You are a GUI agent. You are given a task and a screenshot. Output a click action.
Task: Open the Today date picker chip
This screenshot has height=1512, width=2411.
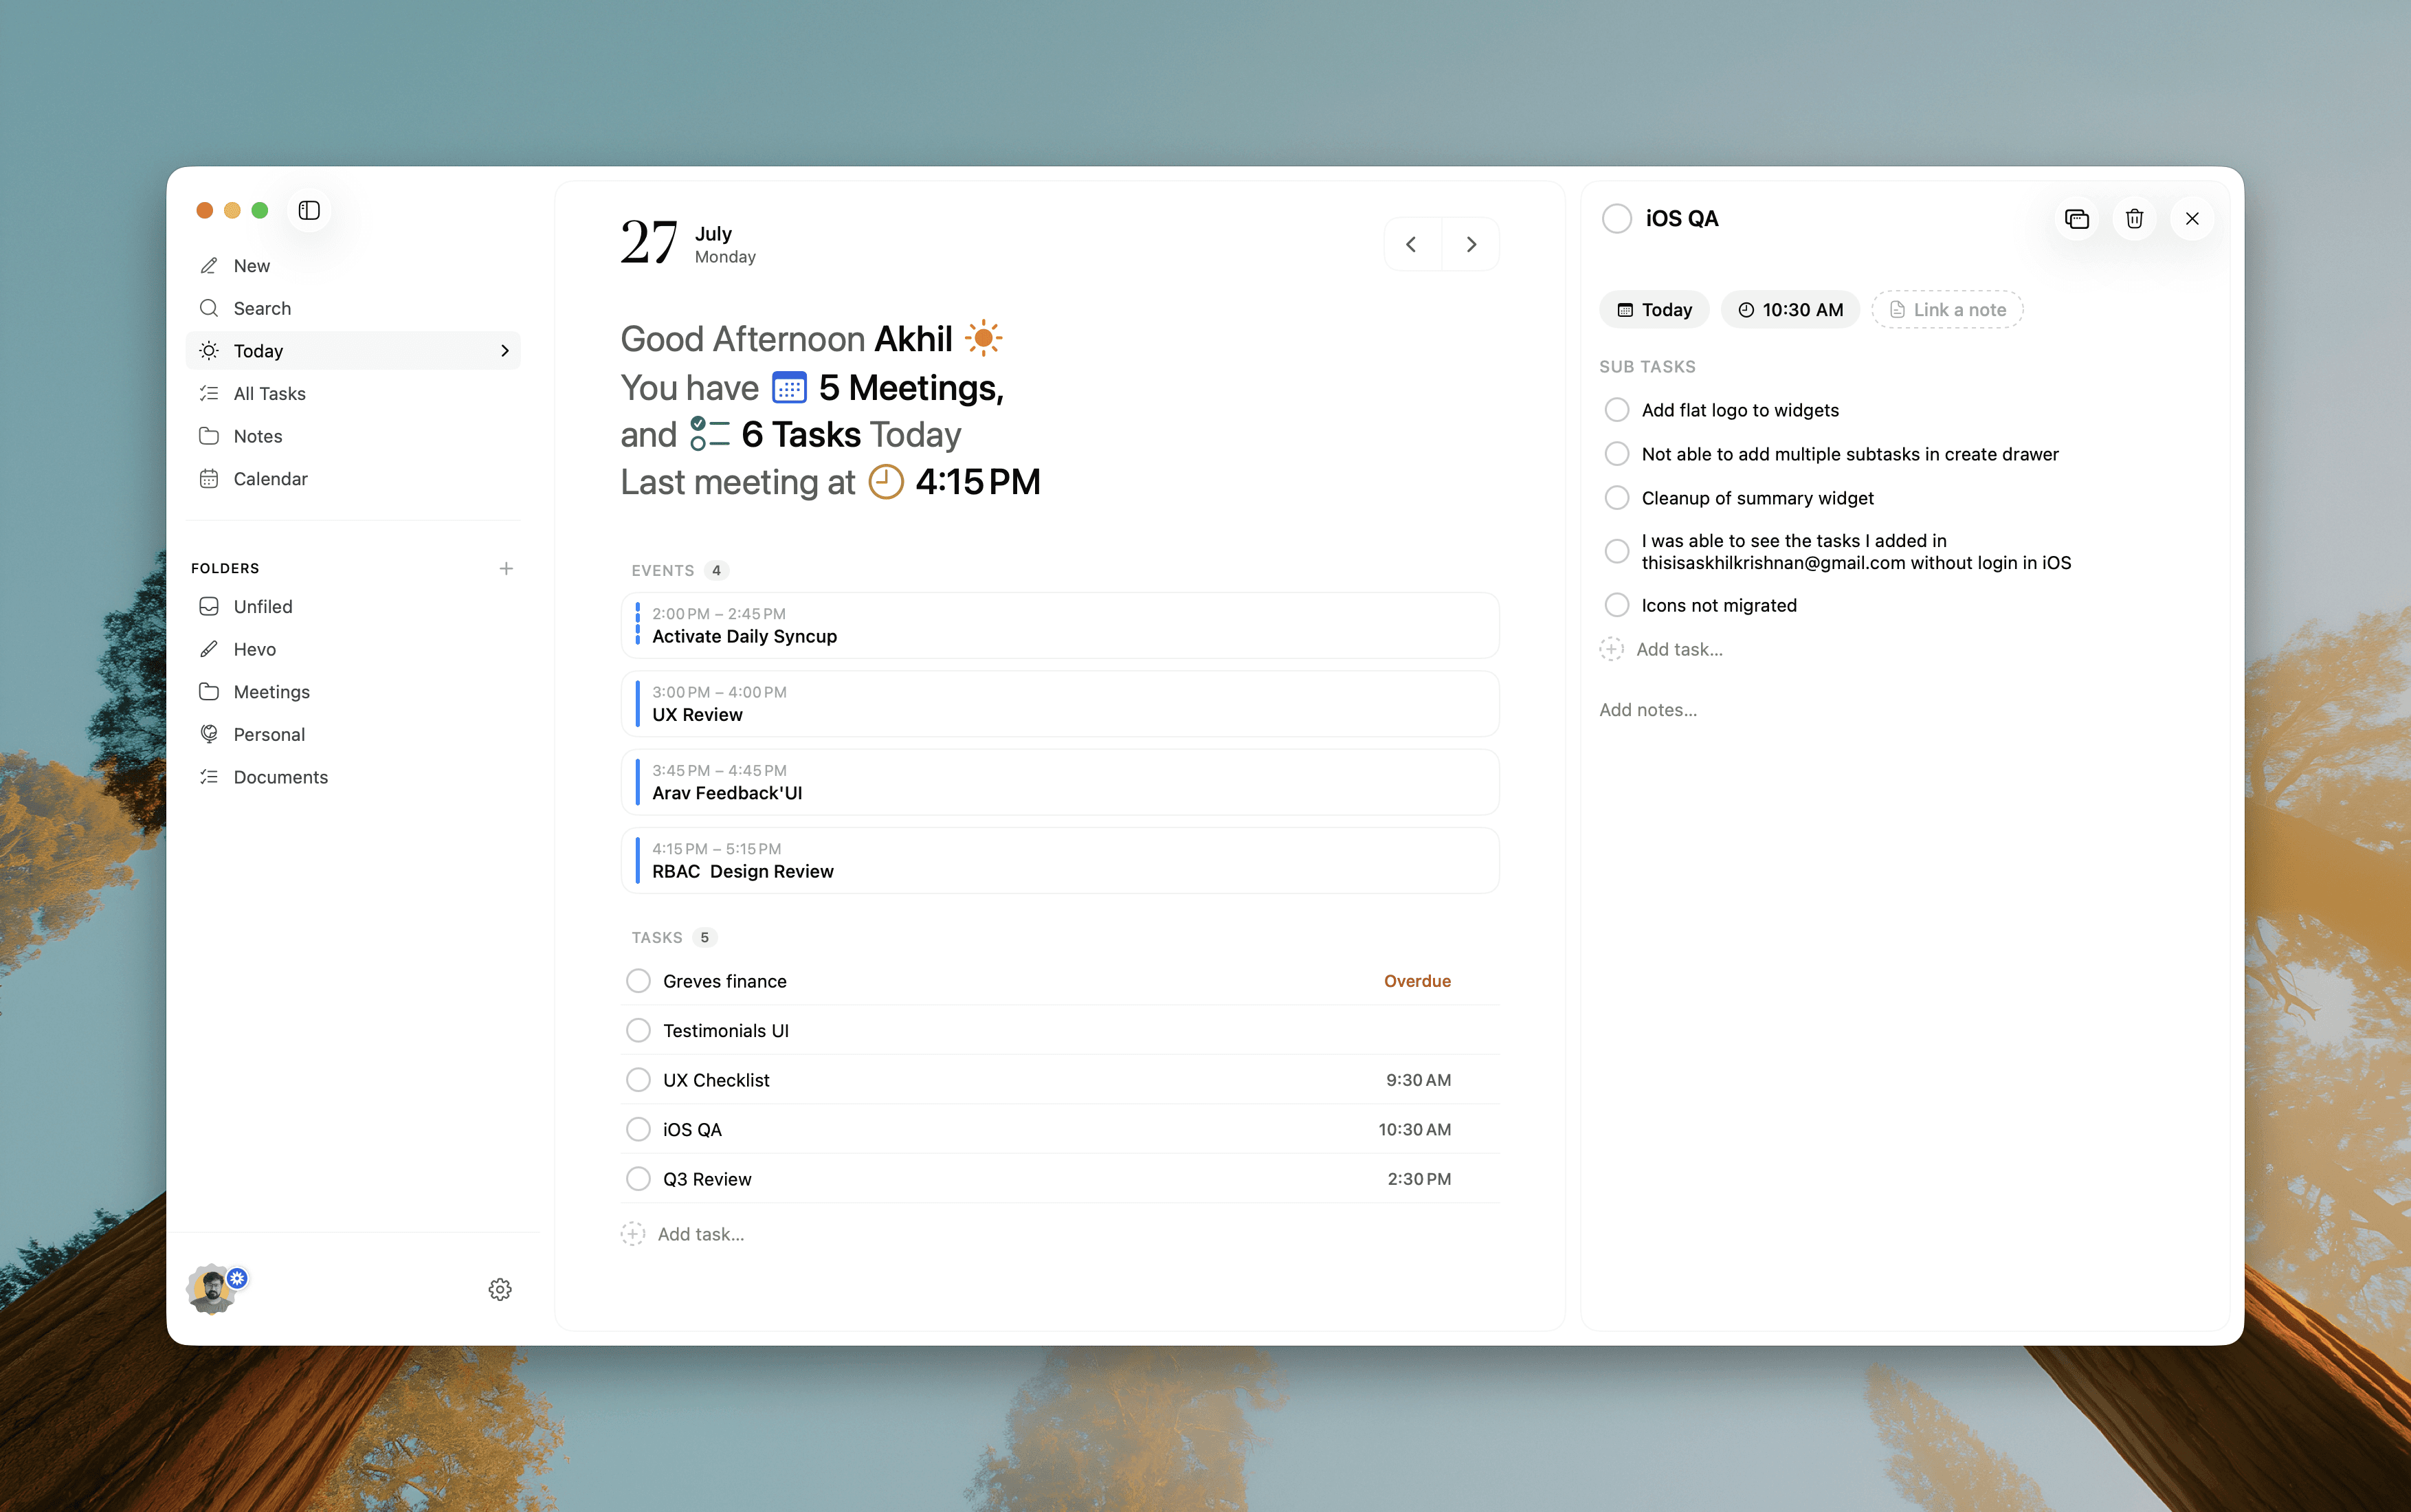tap(1654, 310)
